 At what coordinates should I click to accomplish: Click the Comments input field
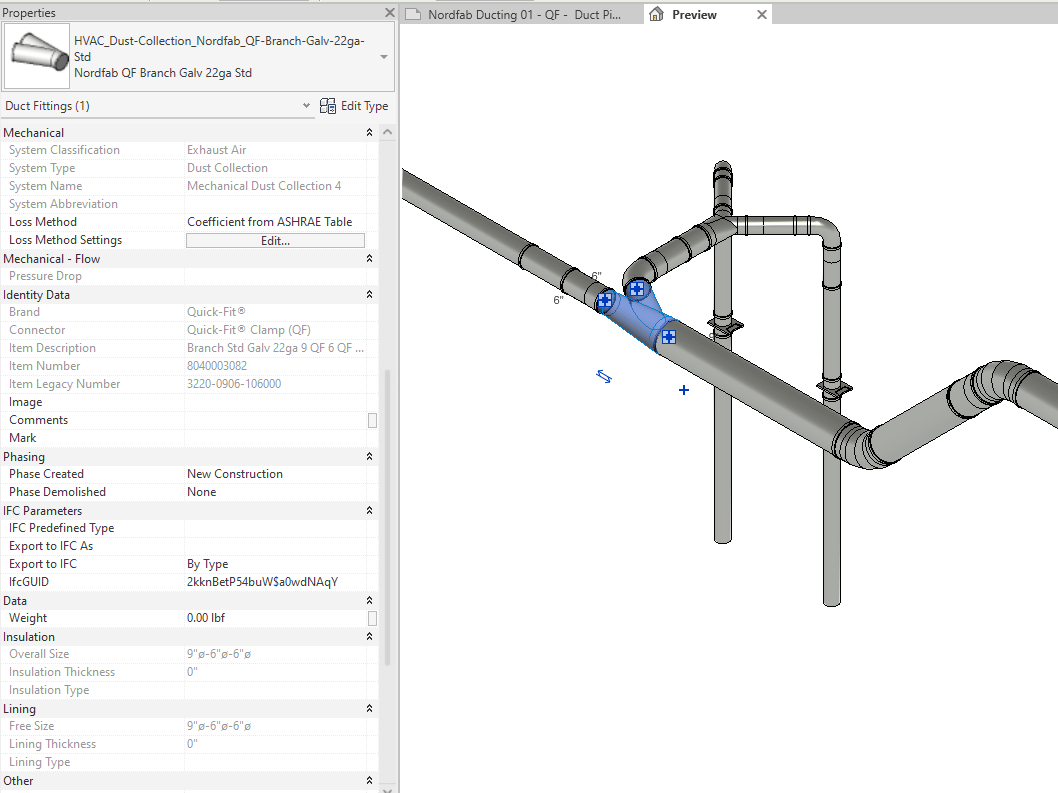pos(270,419)
